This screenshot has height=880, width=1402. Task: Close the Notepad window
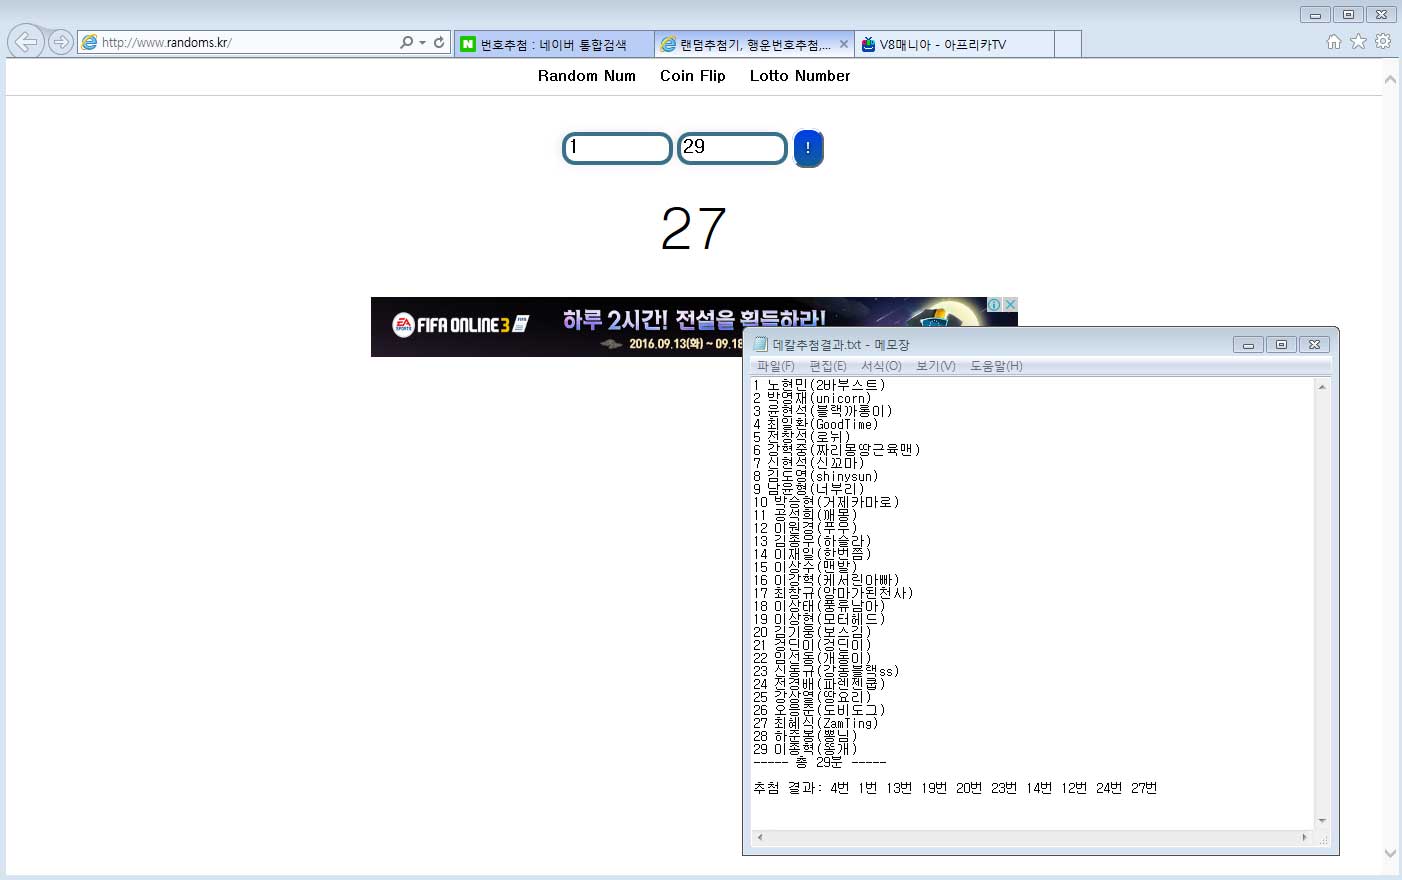pyautogui.click(x=1314, y=344)
